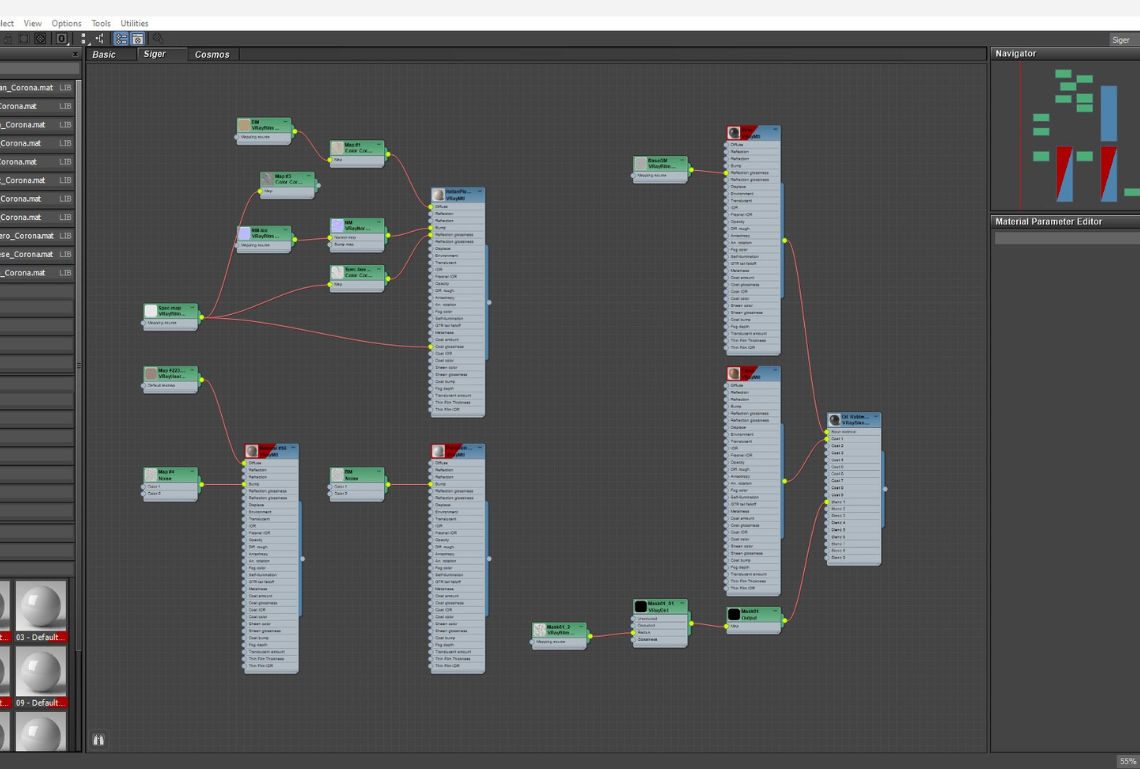This screenshot has width=1140, height=769.
Task: Collapse the Map #1 Color Correction node
Action: 379,144
